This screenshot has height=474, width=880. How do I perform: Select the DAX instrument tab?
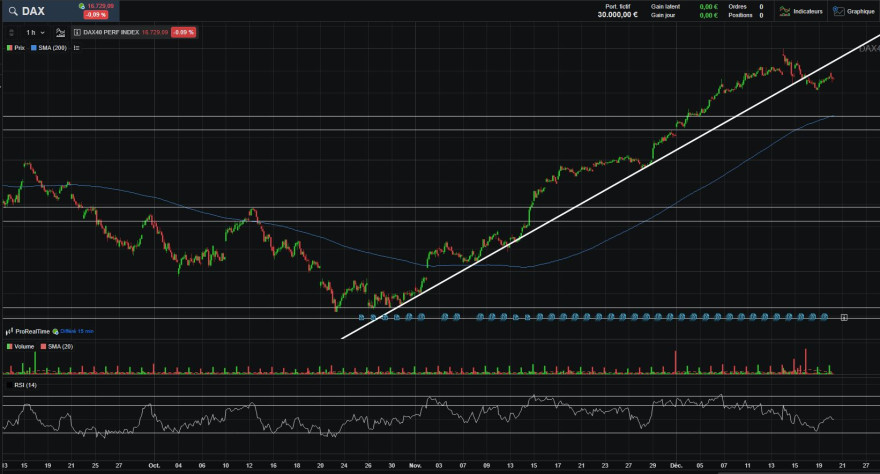click(40, 11)
